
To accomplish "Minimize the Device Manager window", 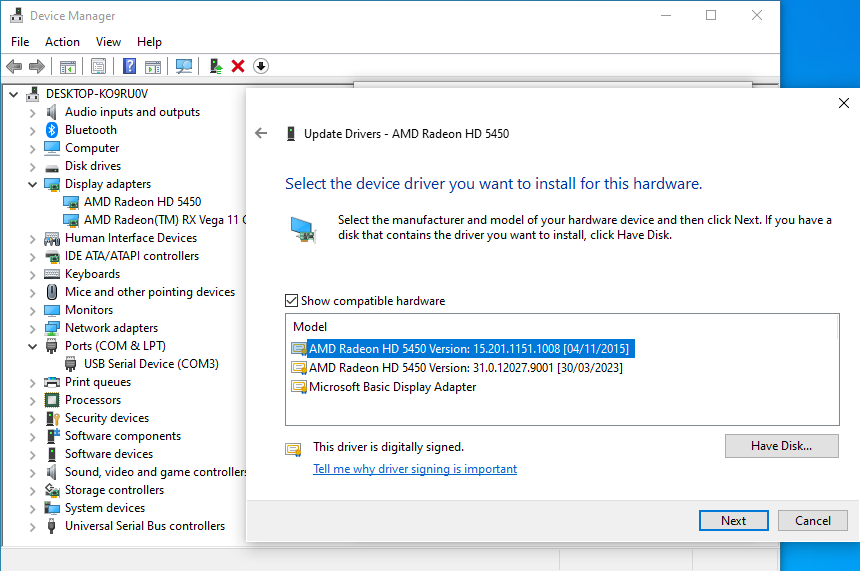I will click(666, 15).
